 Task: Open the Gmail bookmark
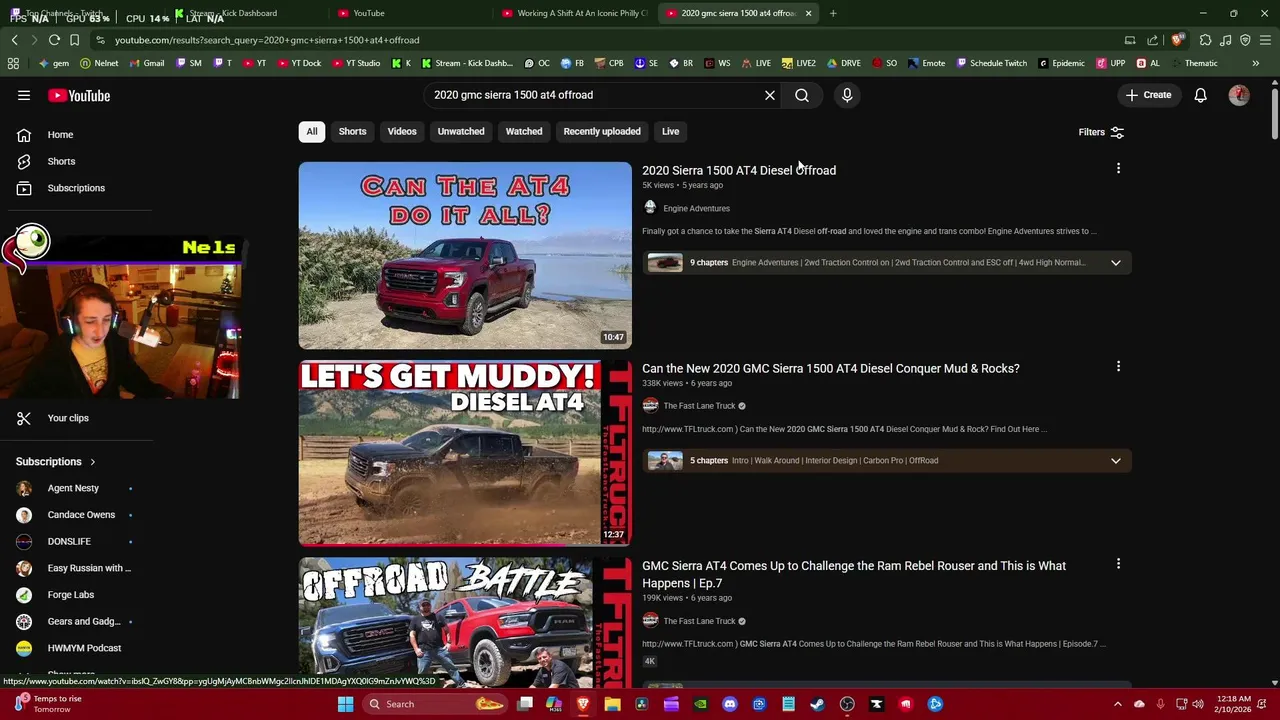146,63
